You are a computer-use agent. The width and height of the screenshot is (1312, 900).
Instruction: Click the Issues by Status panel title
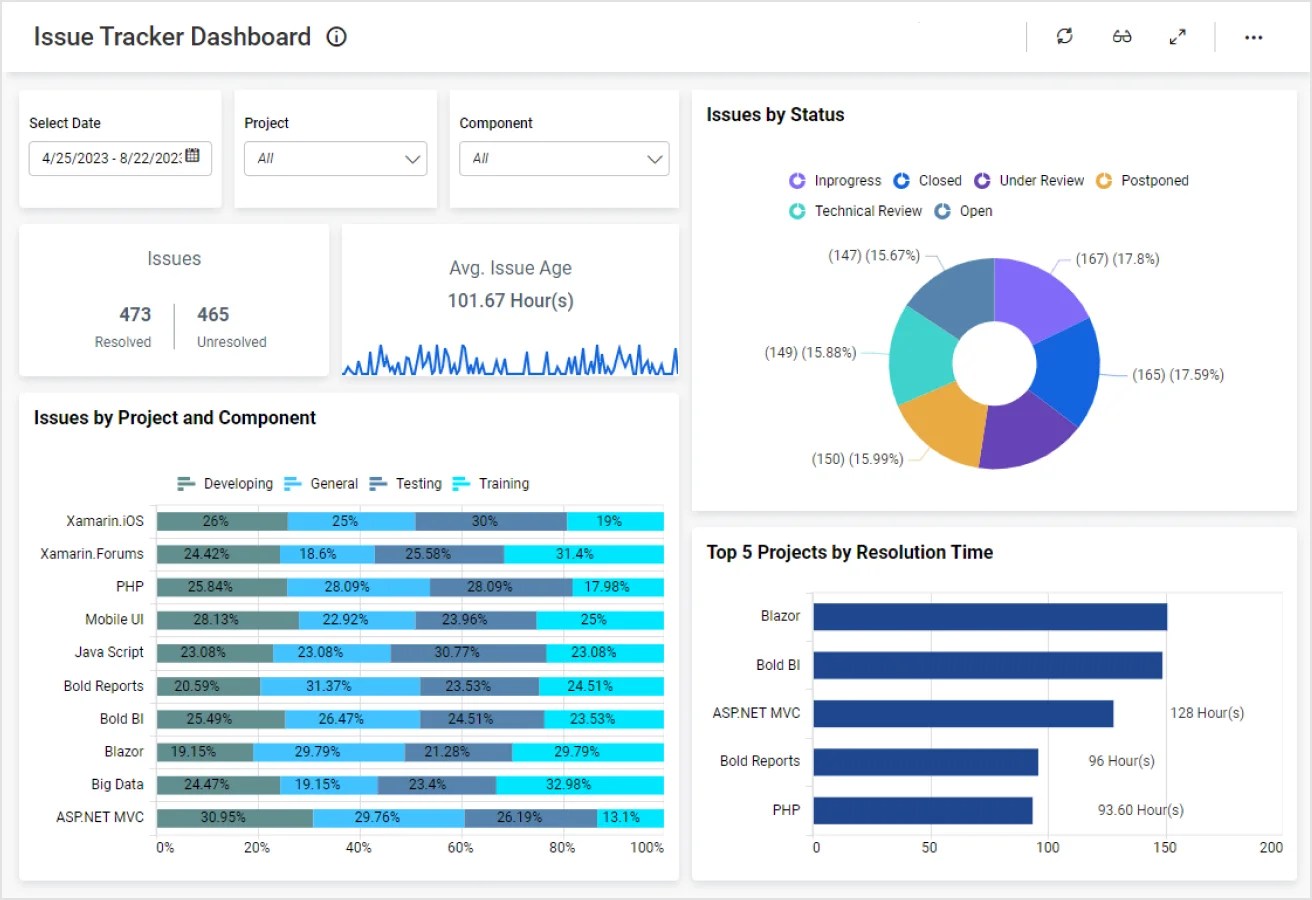(775, 115)
